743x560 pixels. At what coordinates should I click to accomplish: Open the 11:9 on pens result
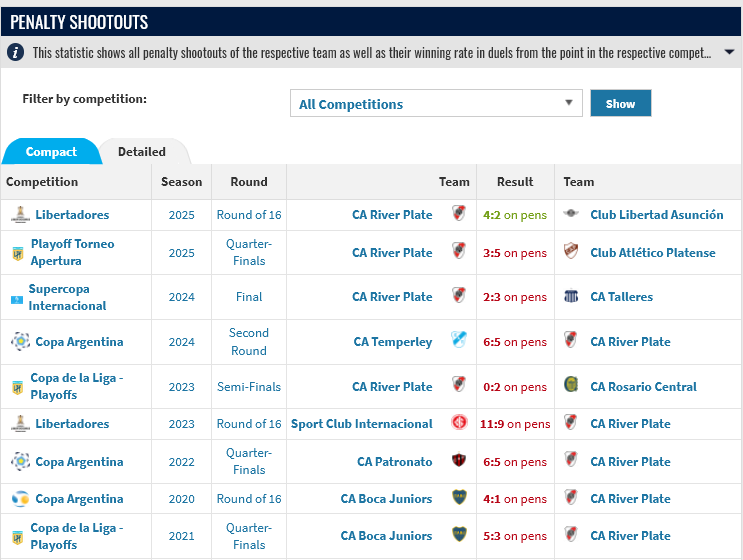pos(515,424)
